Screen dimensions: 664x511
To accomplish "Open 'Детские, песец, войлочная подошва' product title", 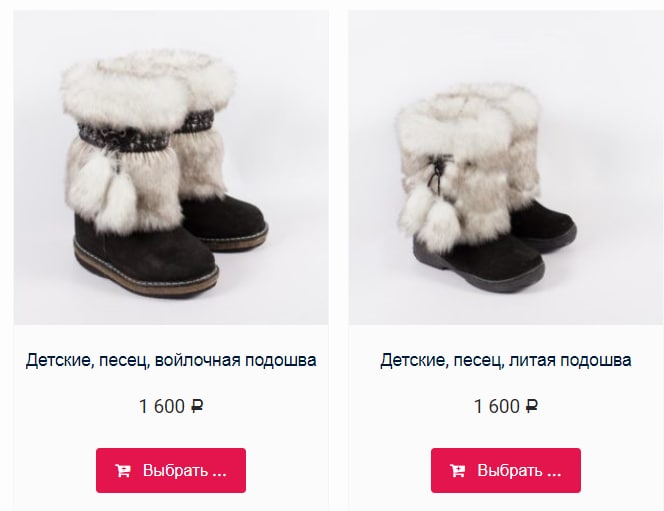I will click(x=171, y=360).
